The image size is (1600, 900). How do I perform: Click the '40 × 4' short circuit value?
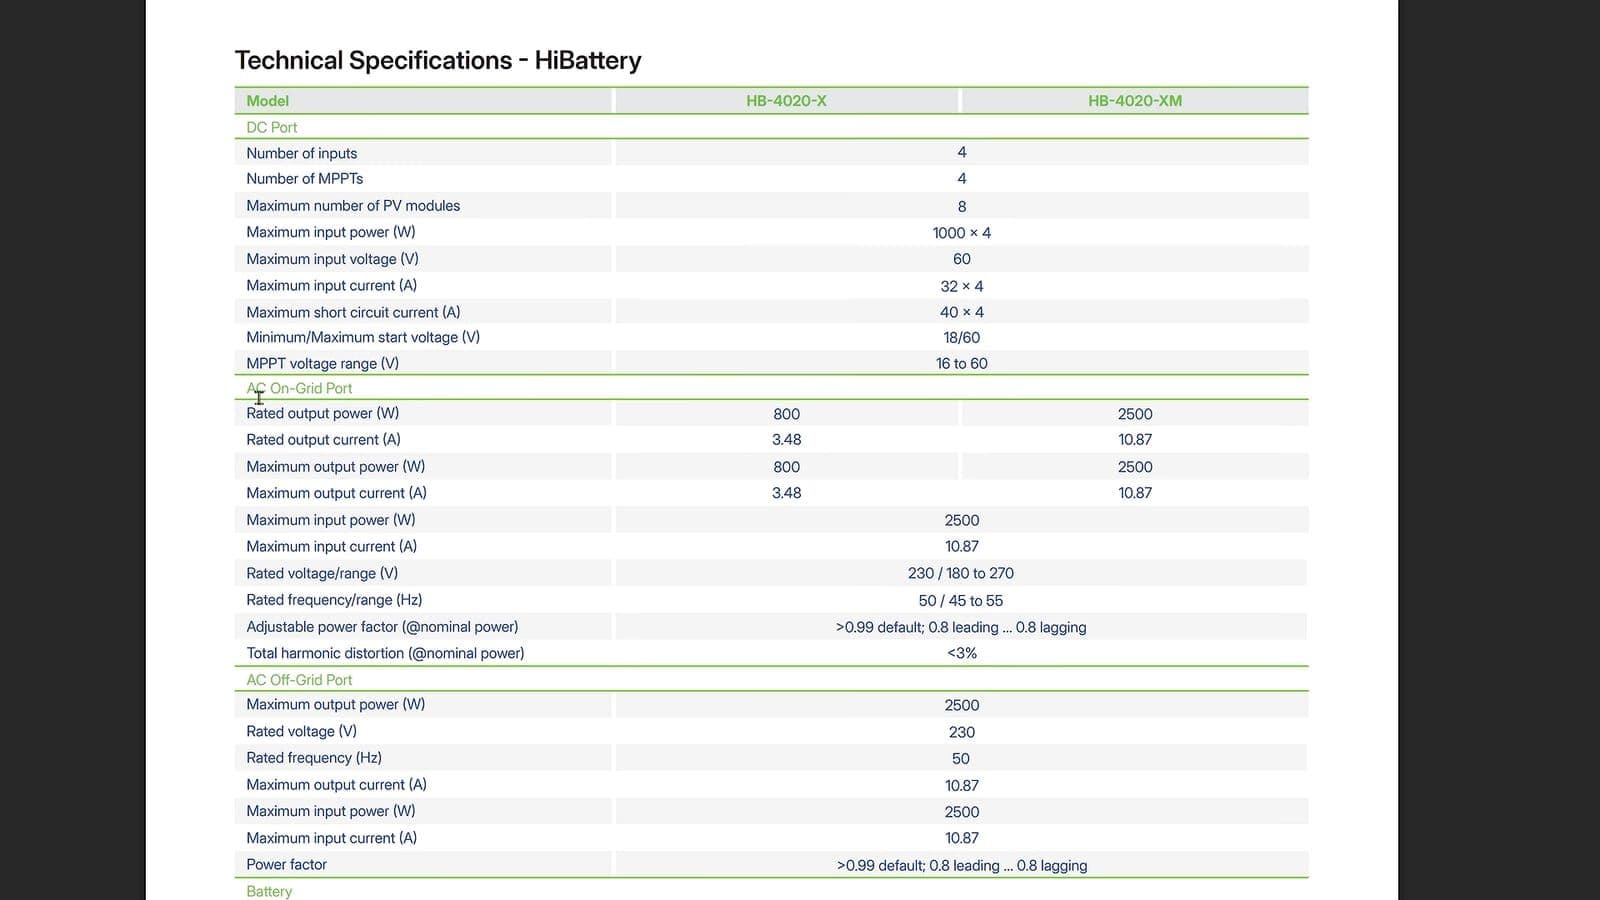click(x=962, y=312)
